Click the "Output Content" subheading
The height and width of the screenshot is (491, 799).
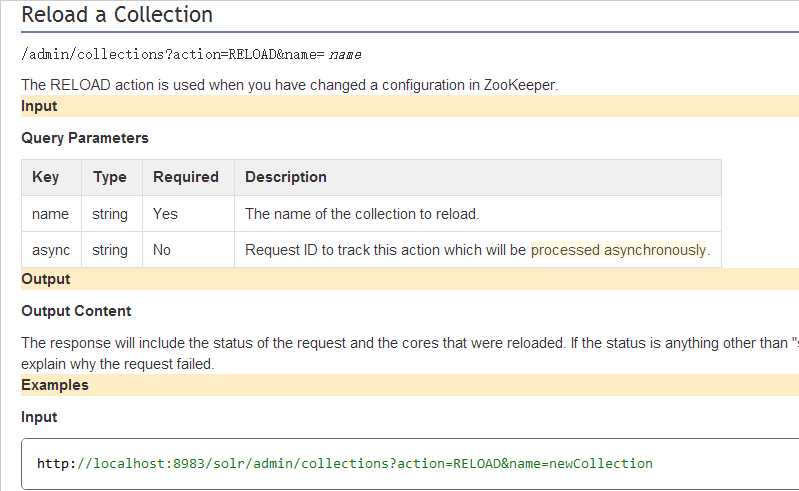click(76, 311)
